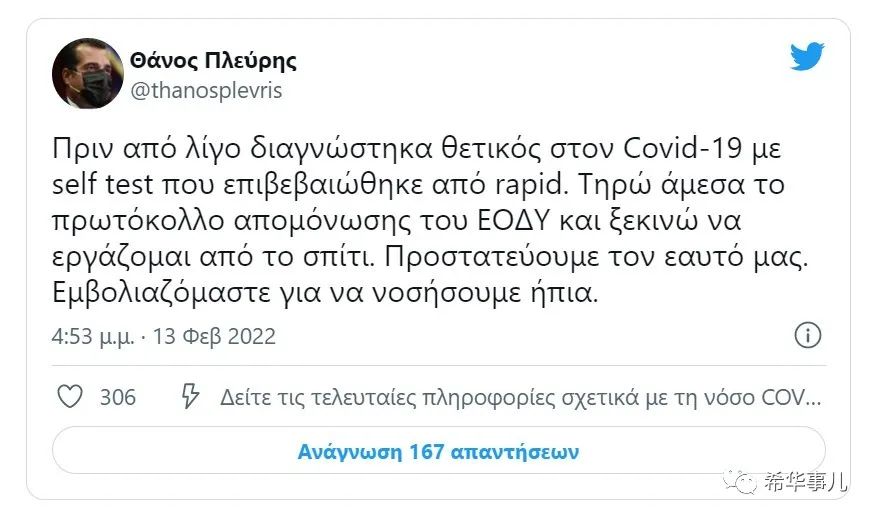The width and height of the screenshot is (876, 520).
Task: Open Twitter via the blue bird logo
Action: point(807,56)
